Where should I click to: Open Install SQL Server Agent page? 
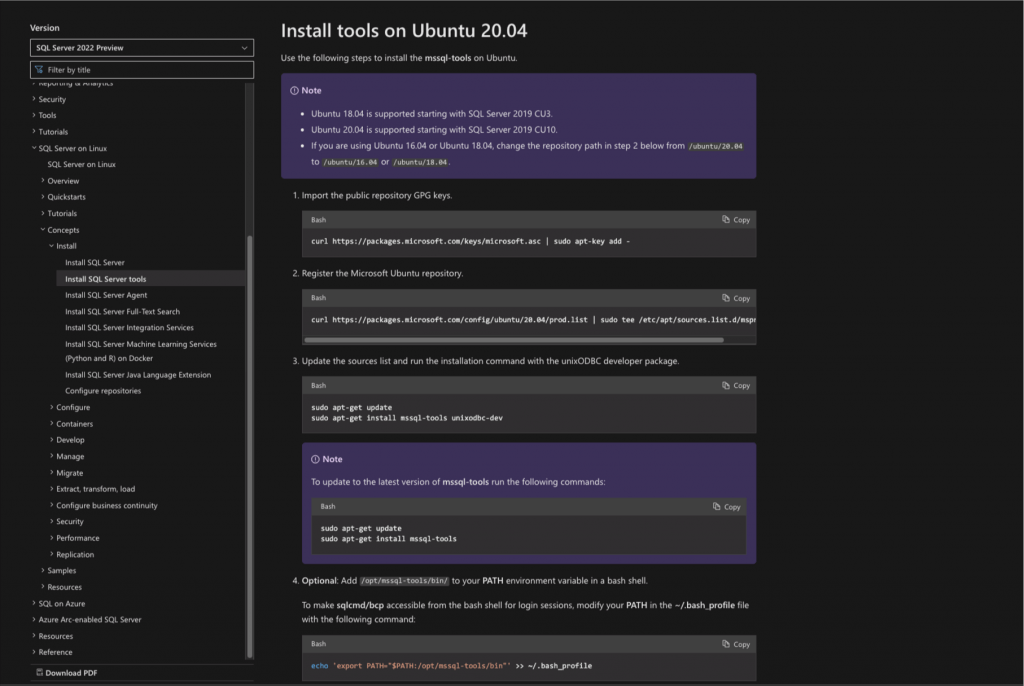(106, 295)
